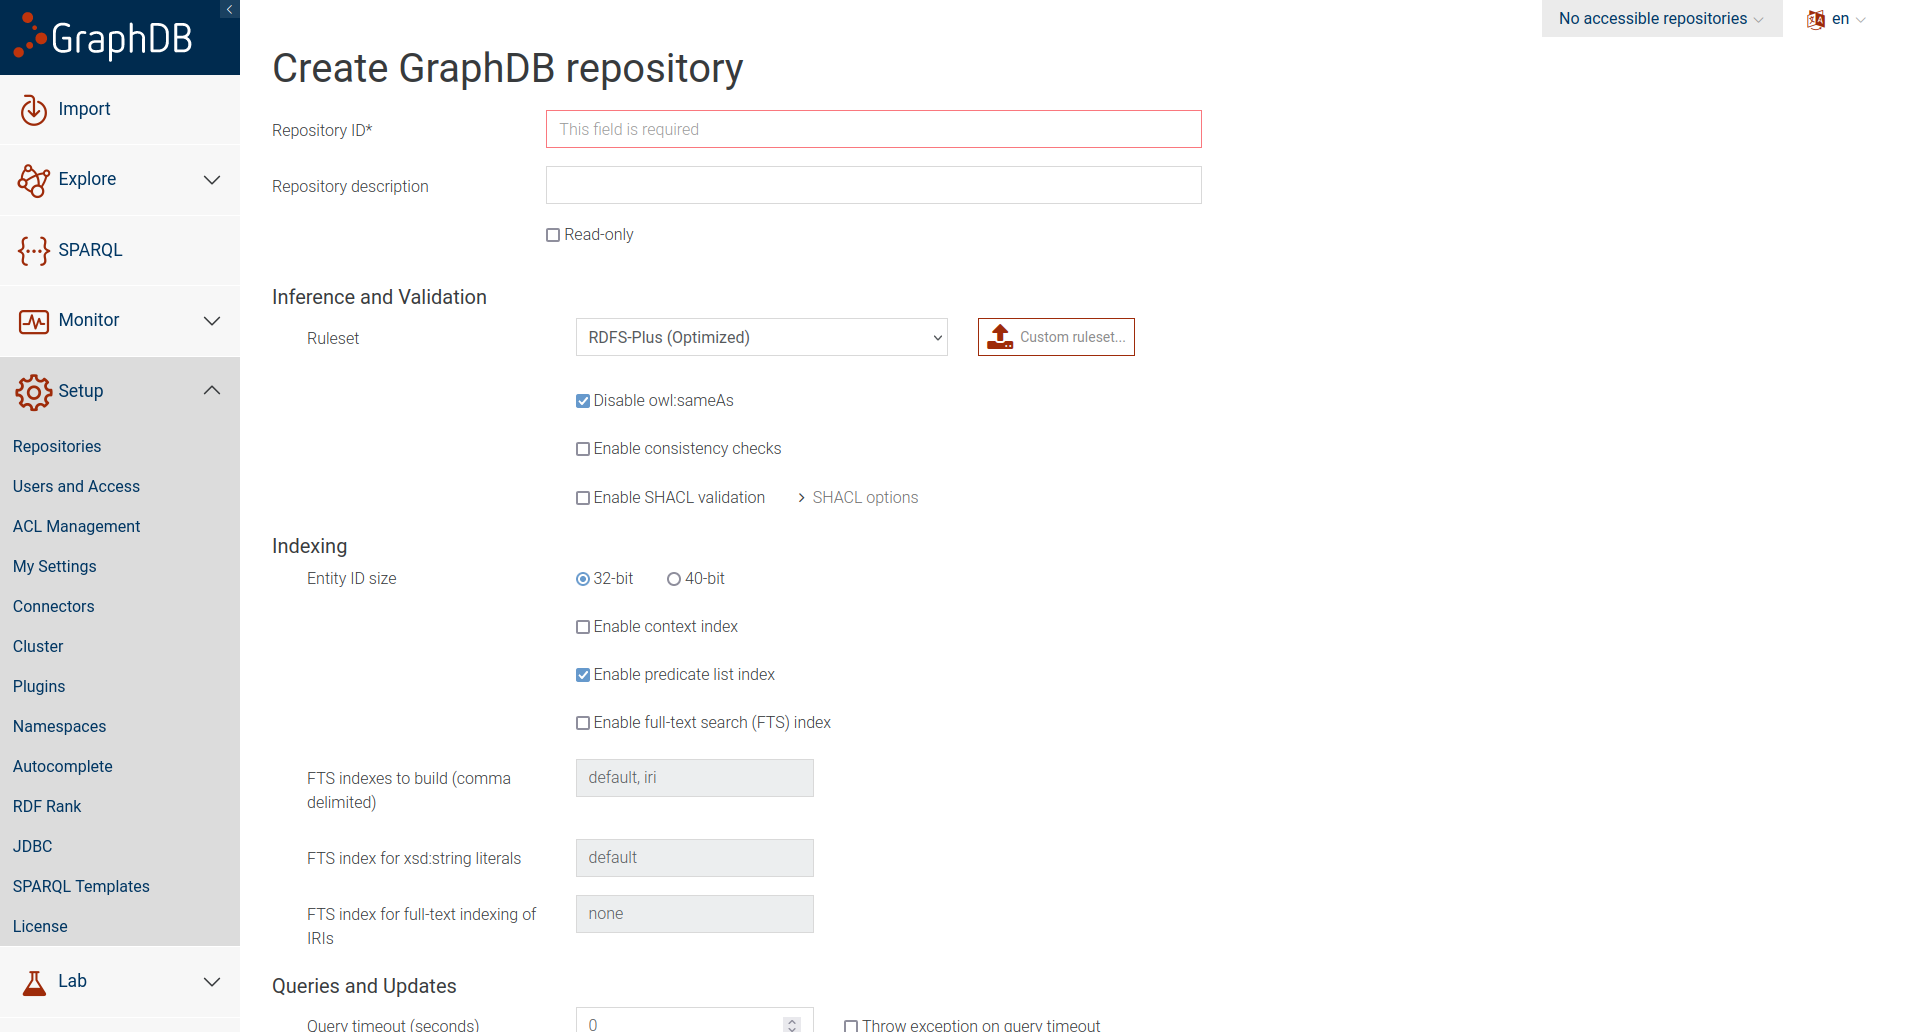This screenshot has height=1032, width=1920.
Task: Click the Import icon in sidebar
Action: (34, 109)
